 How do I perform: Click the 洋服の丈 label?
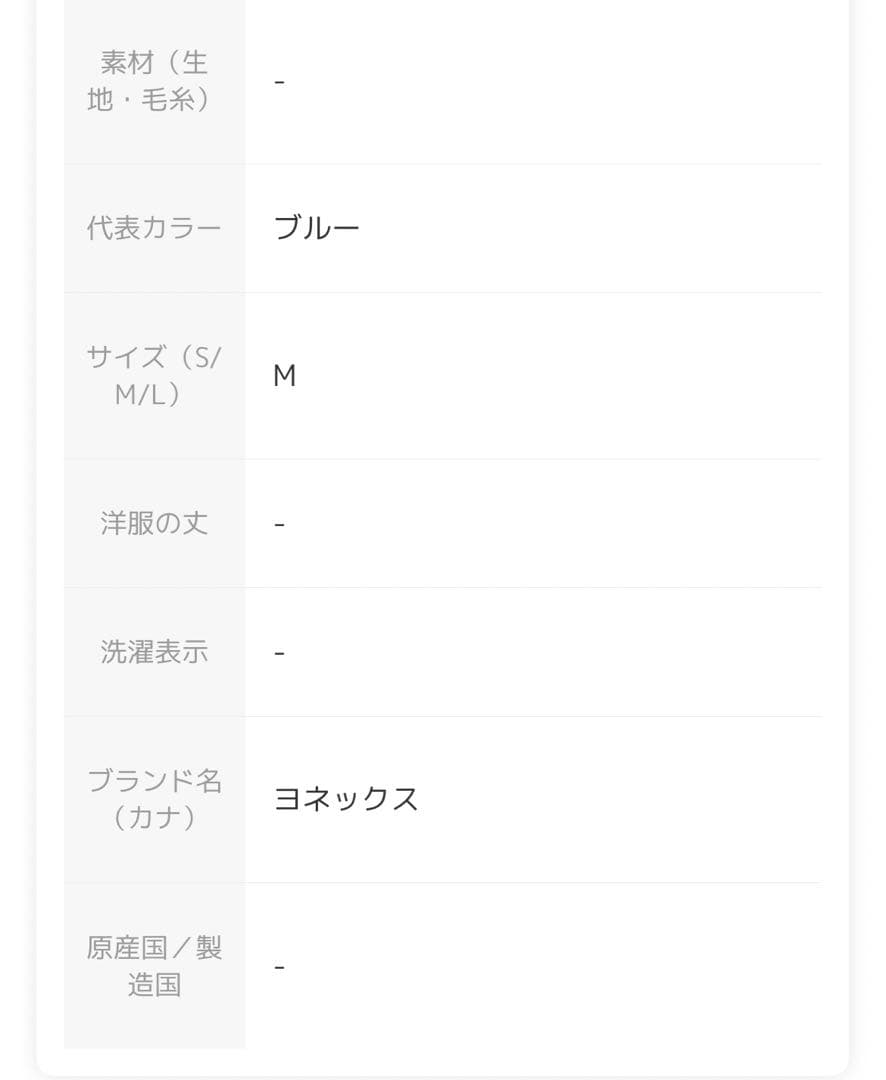pos(154,523)
